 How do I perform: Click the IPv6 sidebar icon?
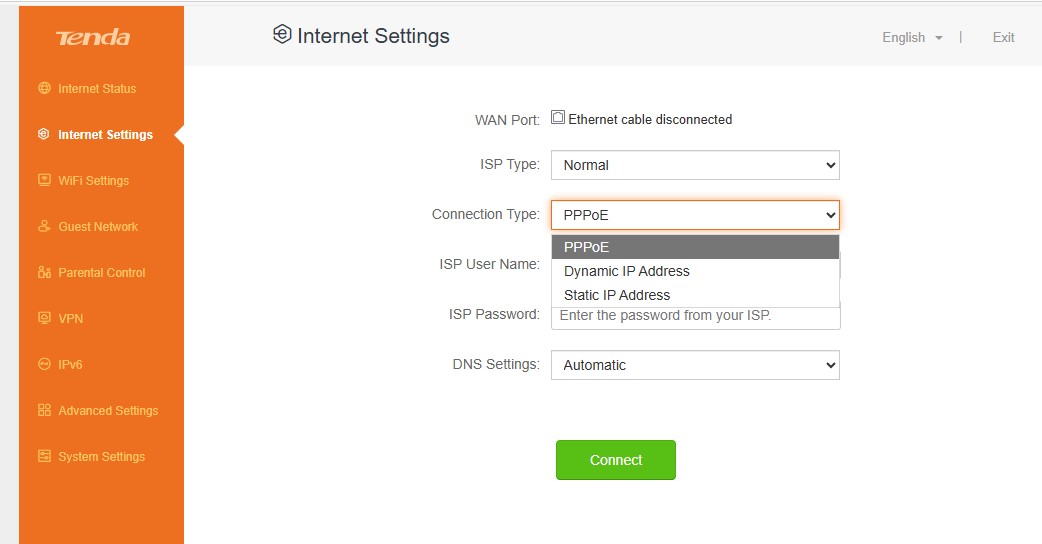[44, 364]
